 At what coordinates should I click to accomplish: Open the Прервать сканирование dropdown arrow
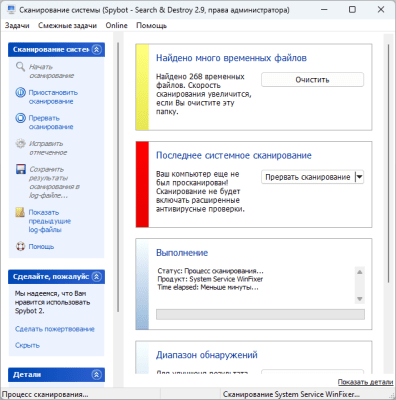click(359, 177)
